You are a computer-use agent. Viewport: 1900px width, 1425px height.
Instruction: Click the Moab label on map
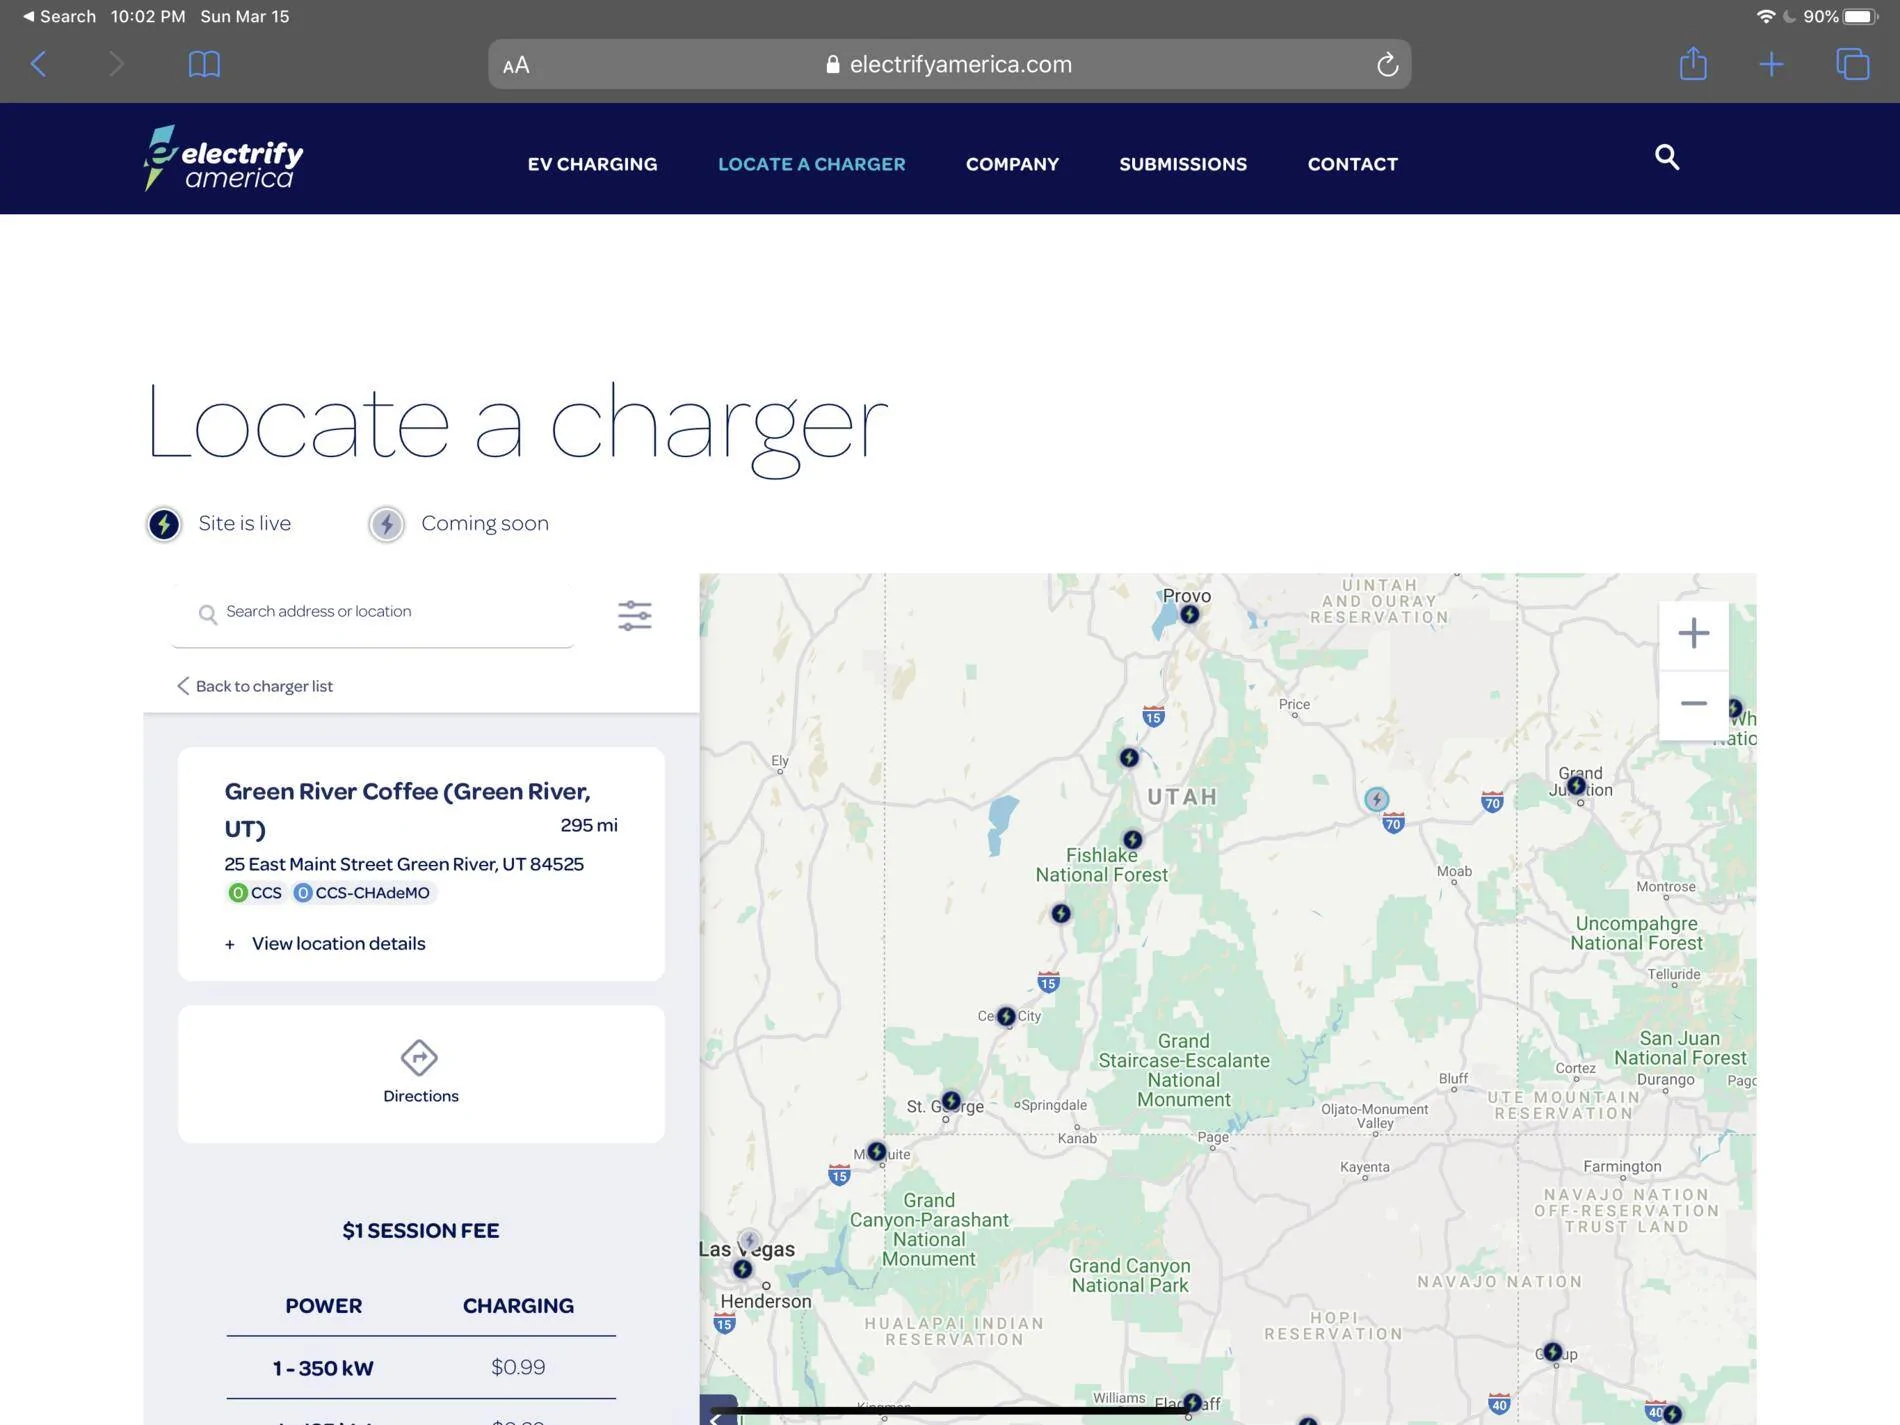1454,871
